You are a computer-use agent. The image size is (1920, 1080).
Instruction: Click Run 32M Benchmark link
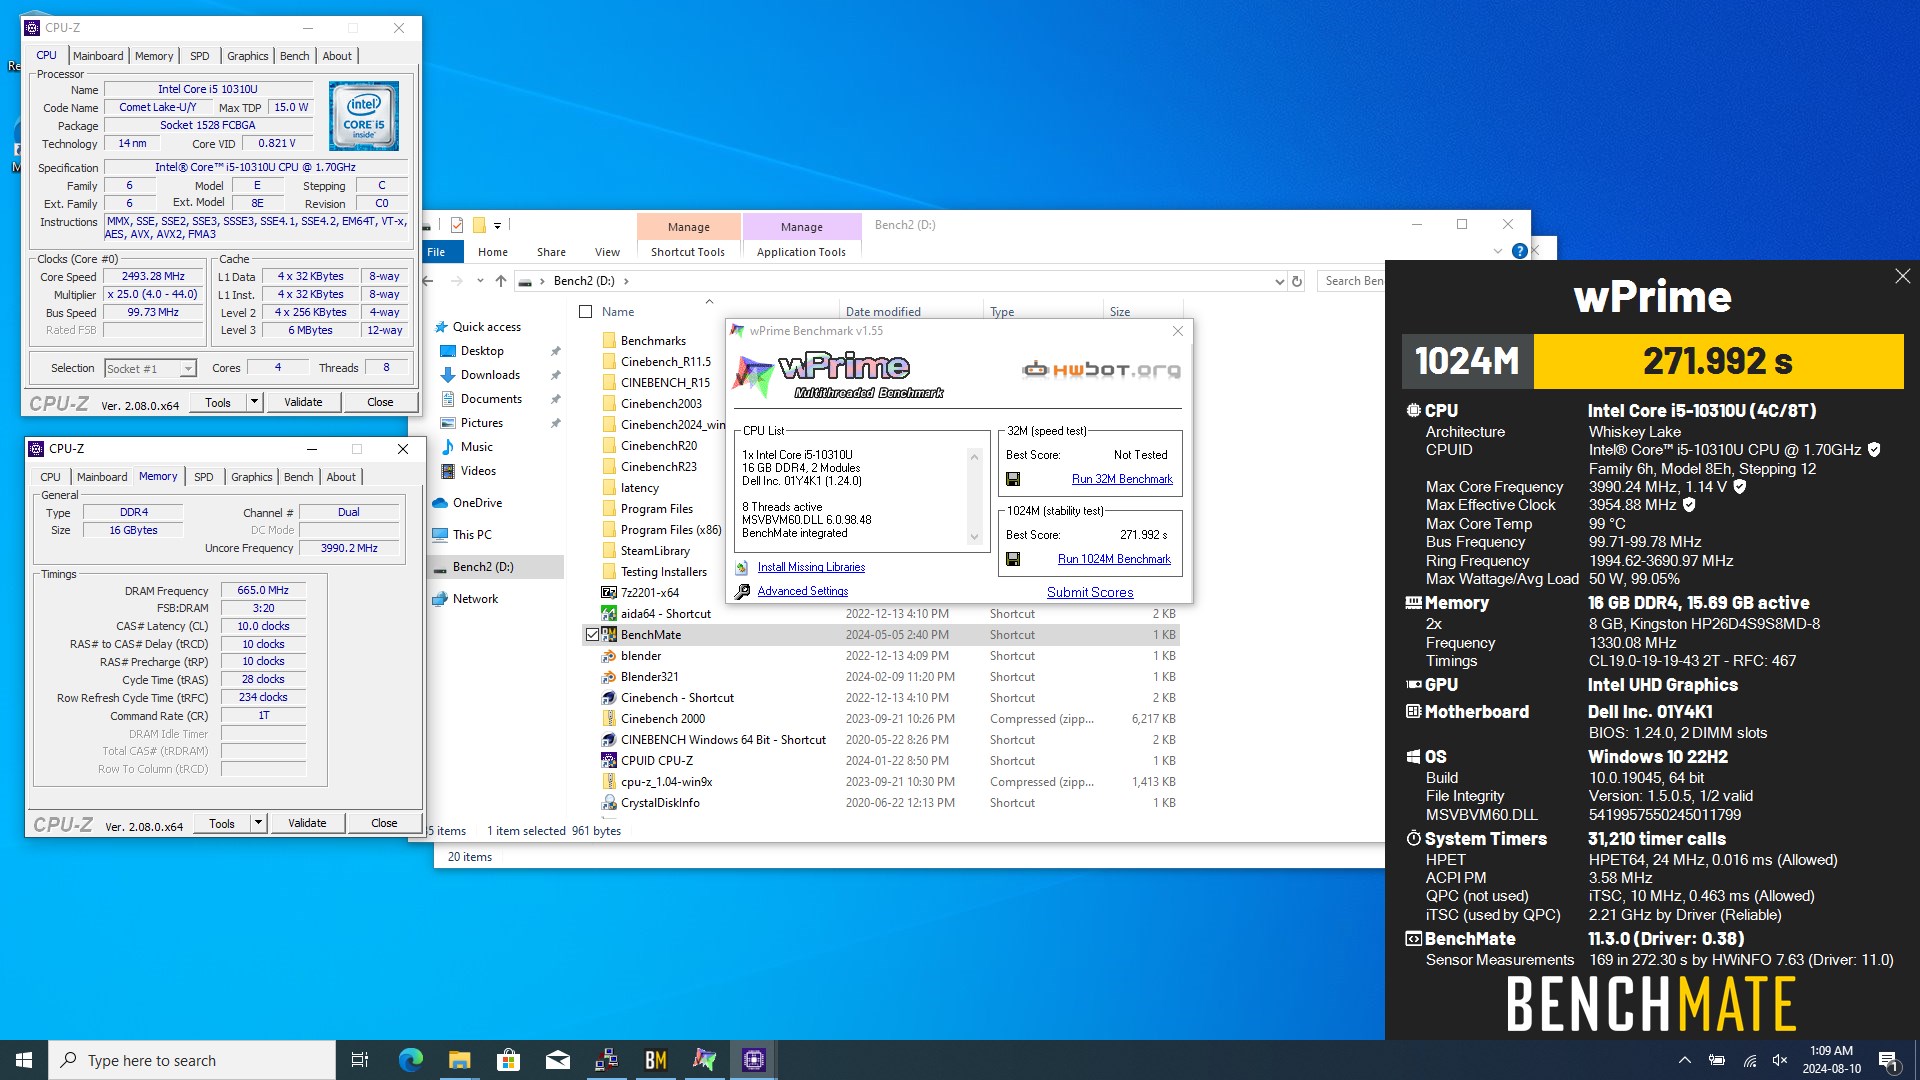[x=1122, y=479]
